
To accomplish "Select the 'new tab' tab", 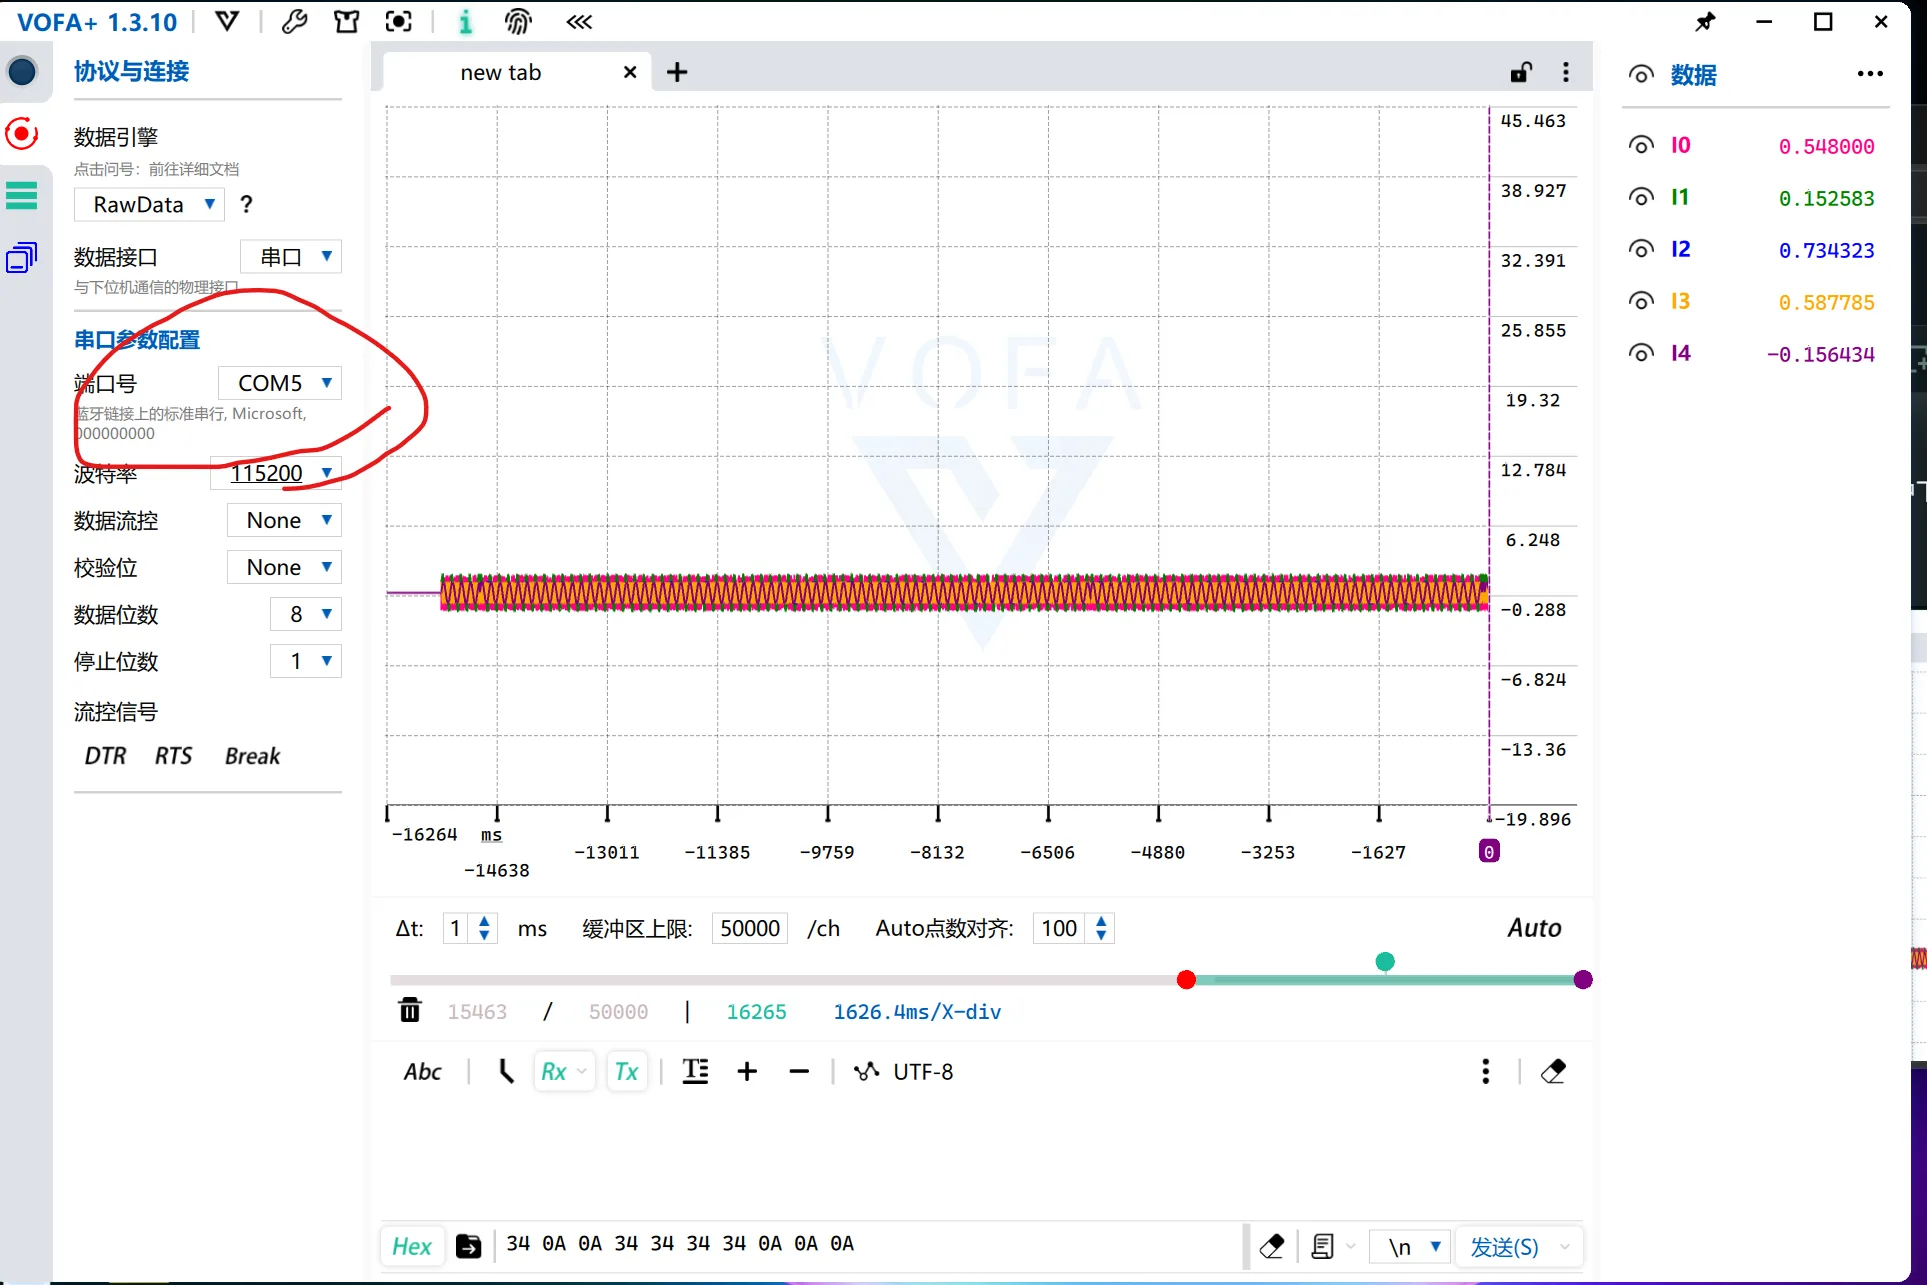I will pos(518,72).
